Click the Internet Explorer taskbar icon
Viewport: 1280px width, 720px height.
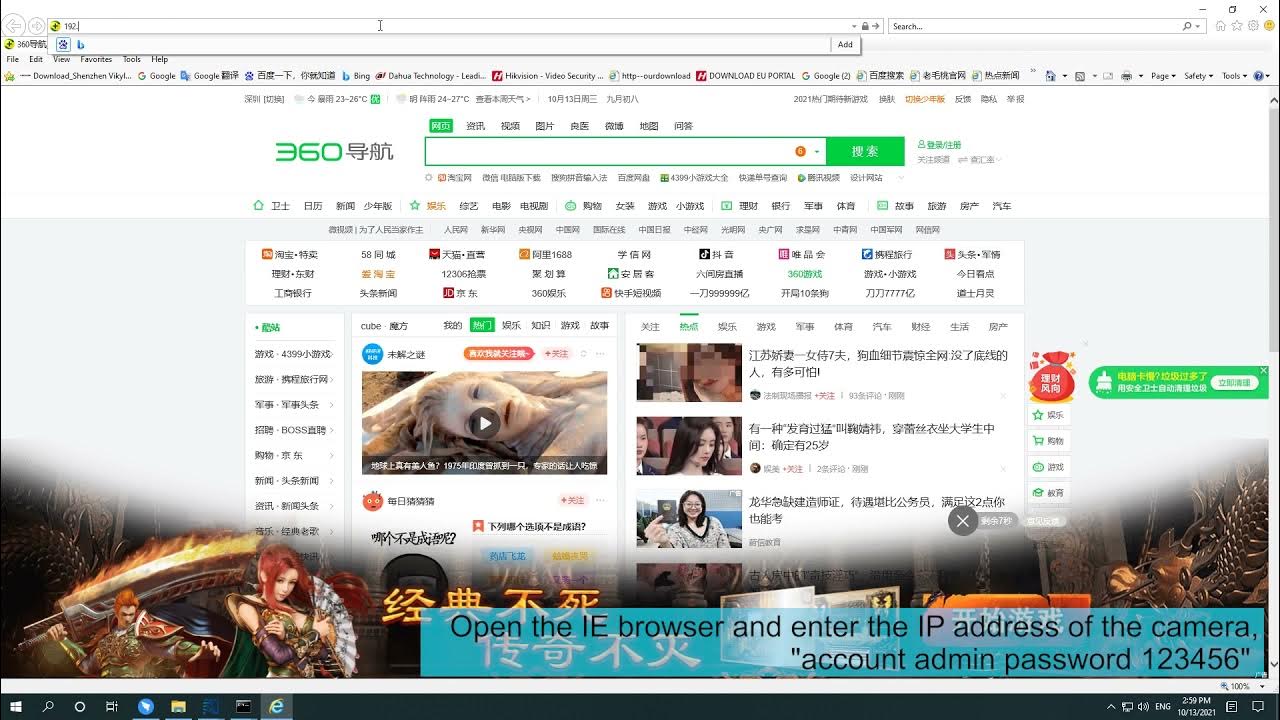pos(276,706)
